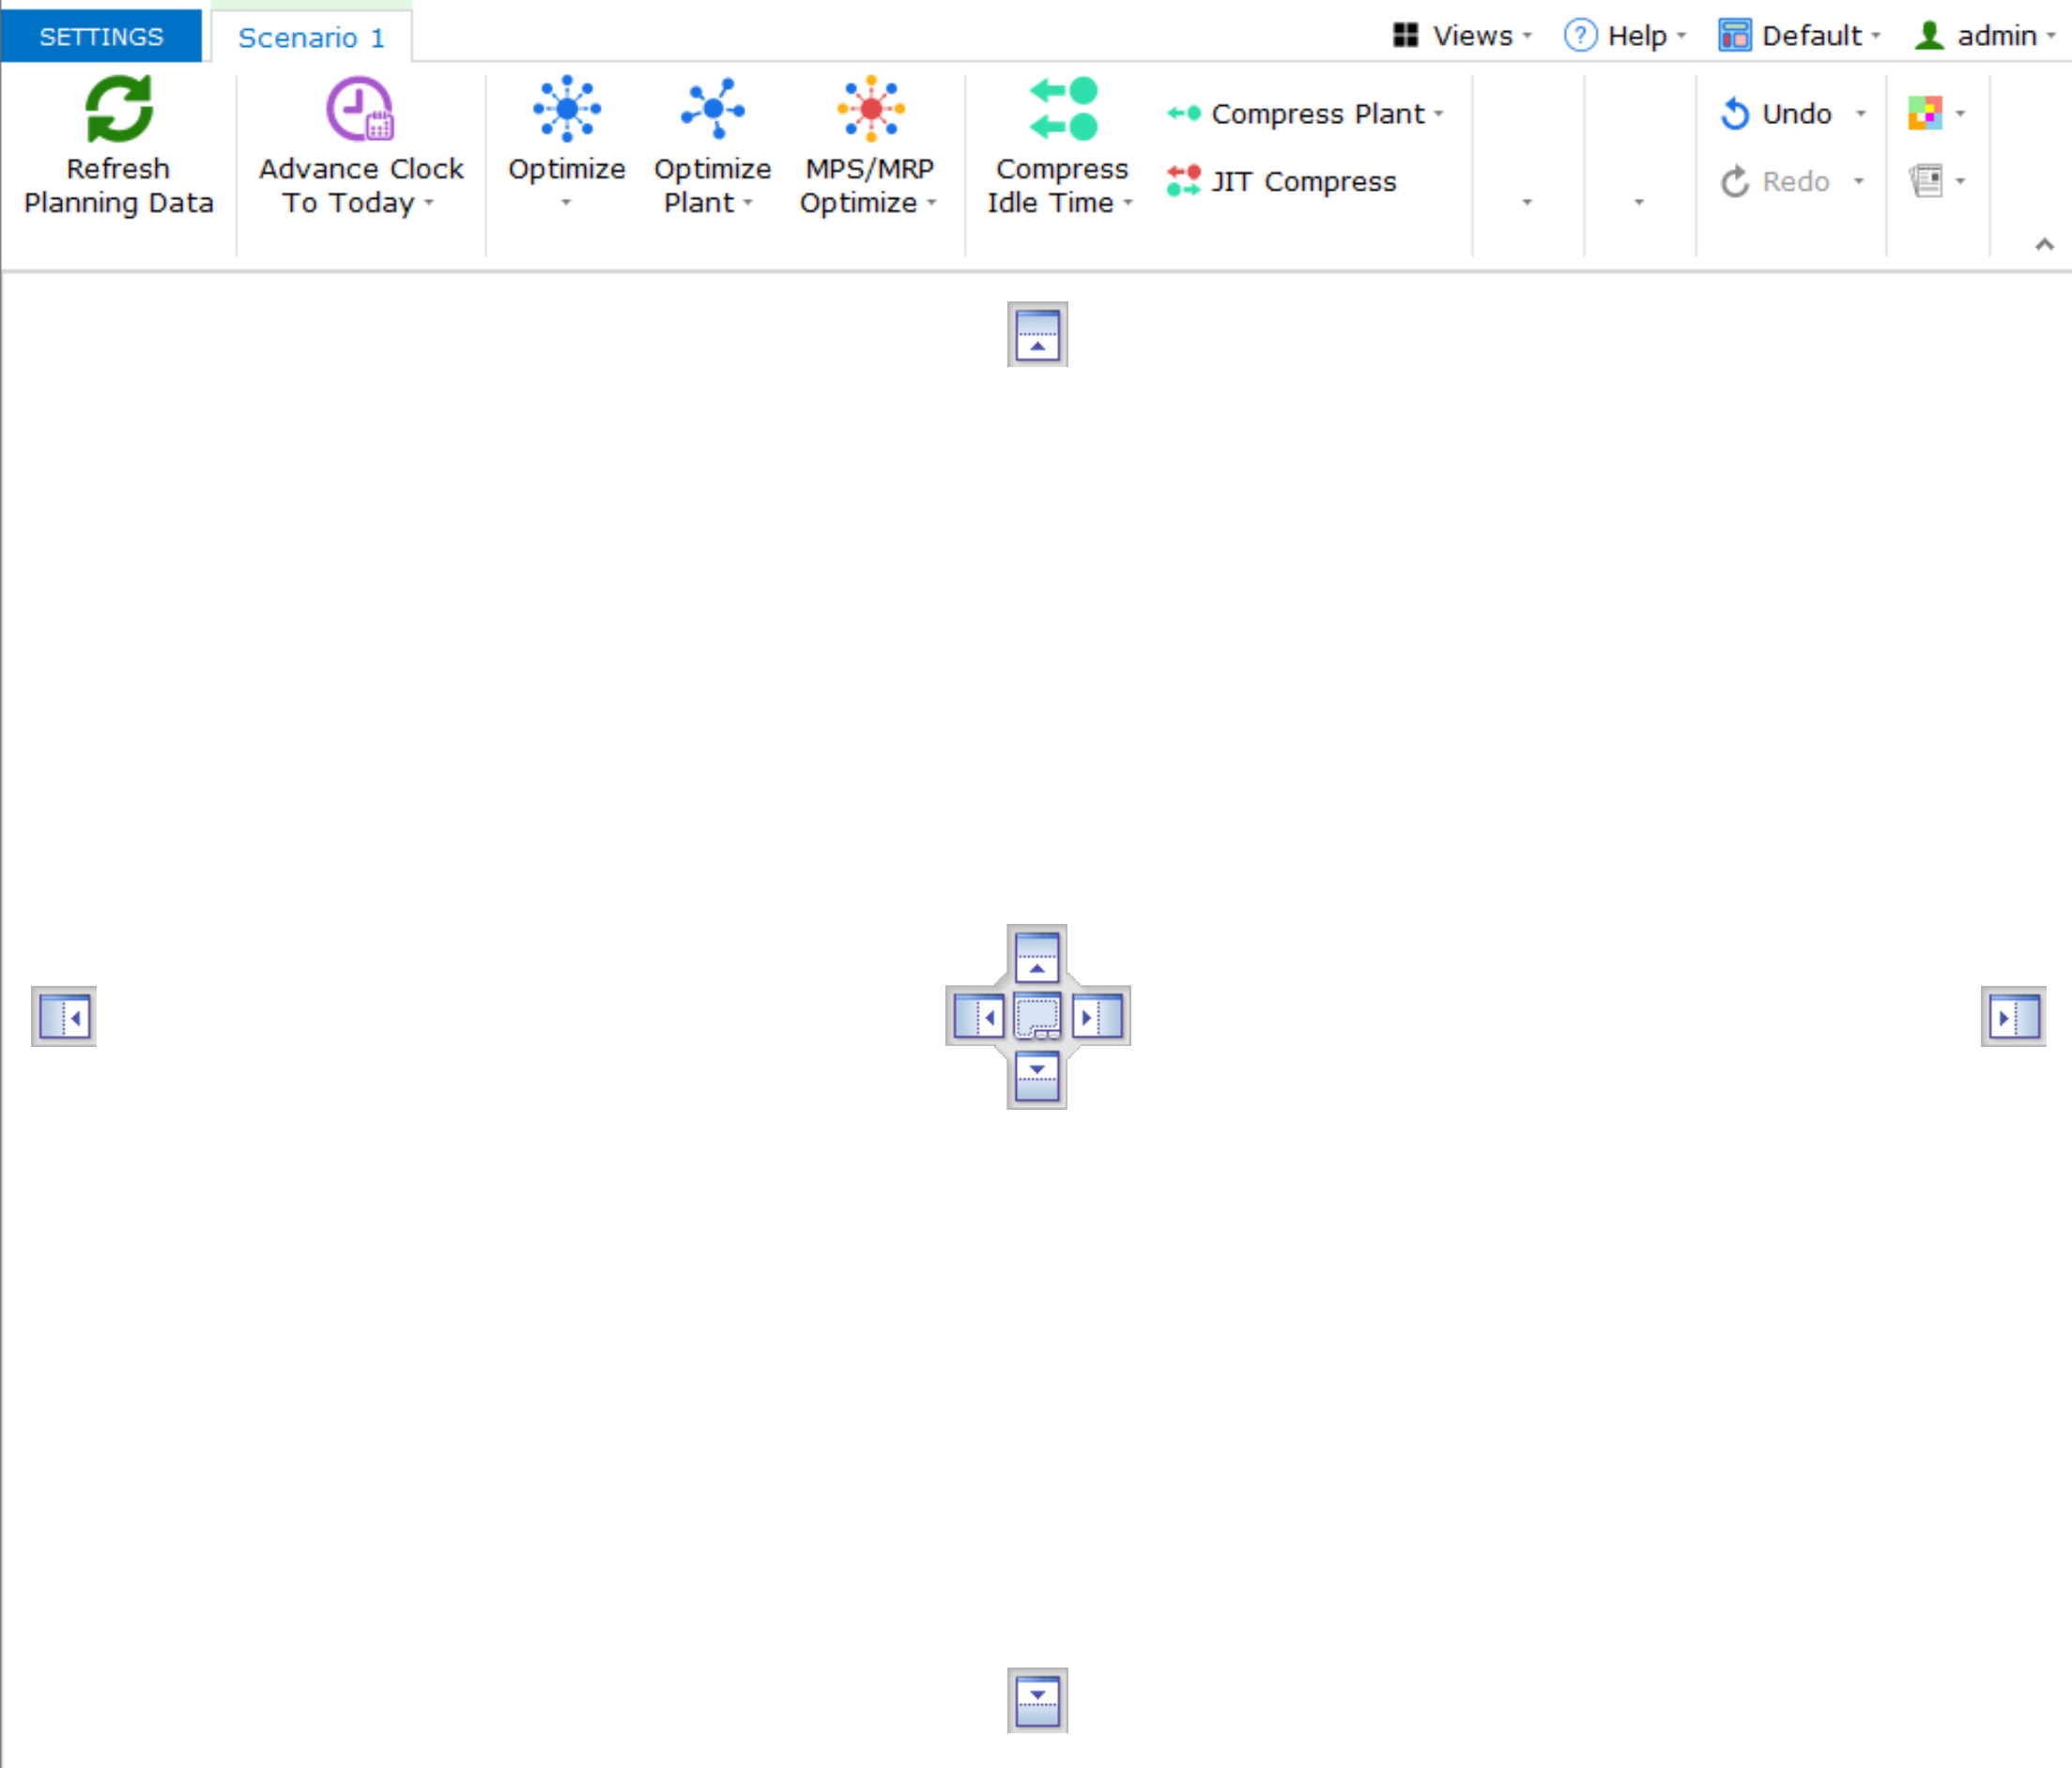Click the JIT Compress icon

[1184, 181]
